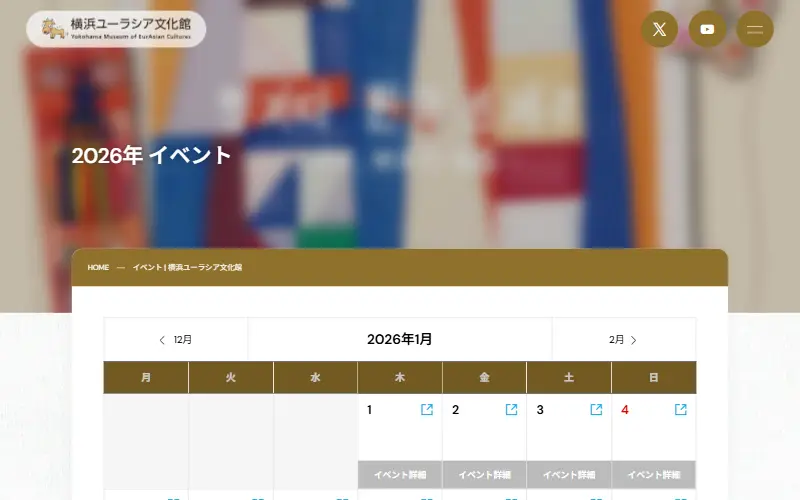The width and height of the screenshot is (800, 500).
Task: Open external link icon for January 3
Action: tap(596, 409)
